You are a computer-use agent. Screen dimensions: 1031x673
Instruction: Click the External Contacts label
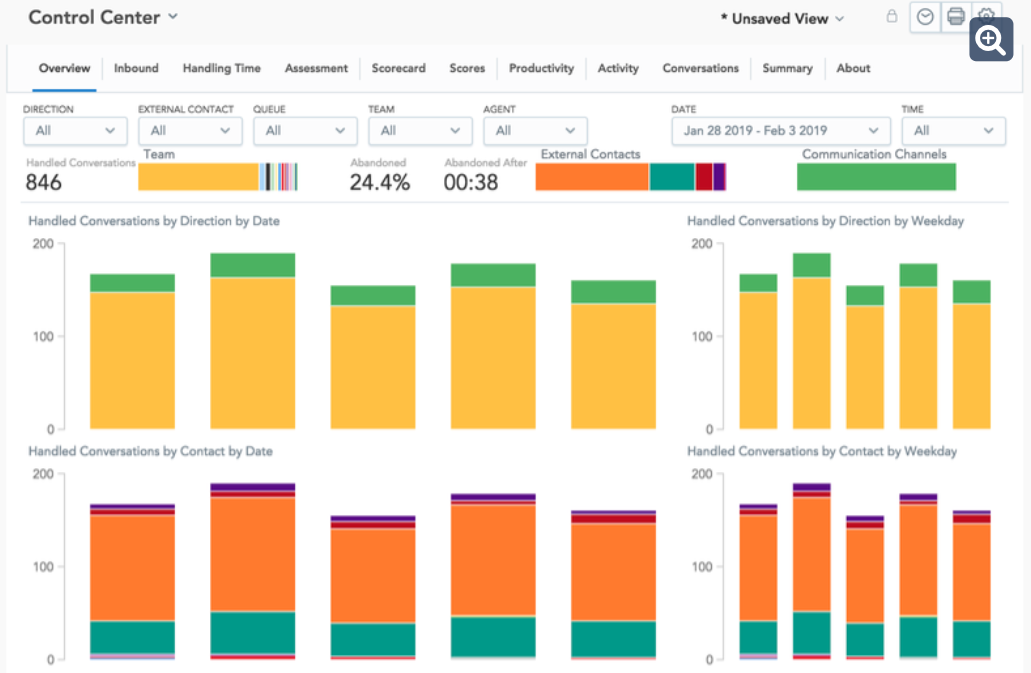pos(590,154)
